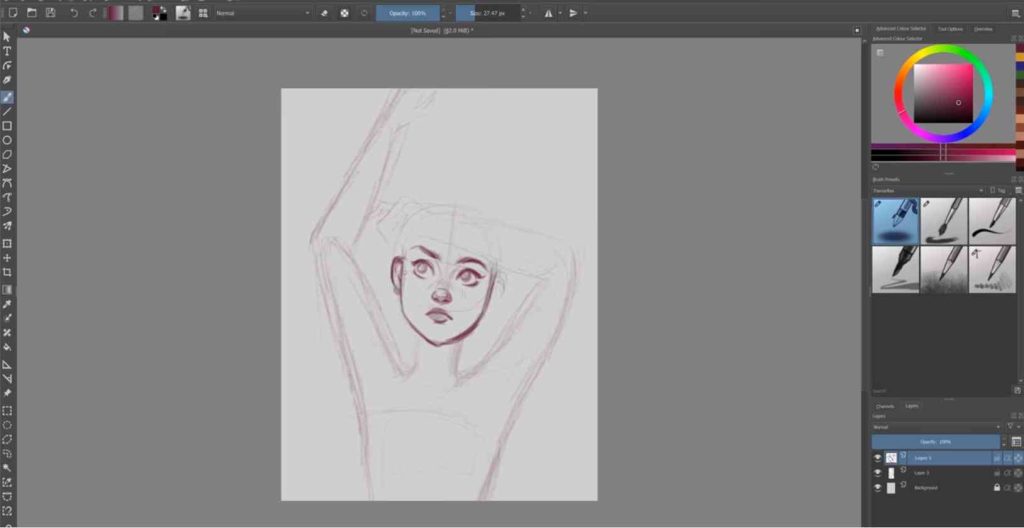Screen dimensions: 1024x528
Task: Switch to Advanced Colour Selector tab
Action: pyautogui.click(x=901, y=29)
